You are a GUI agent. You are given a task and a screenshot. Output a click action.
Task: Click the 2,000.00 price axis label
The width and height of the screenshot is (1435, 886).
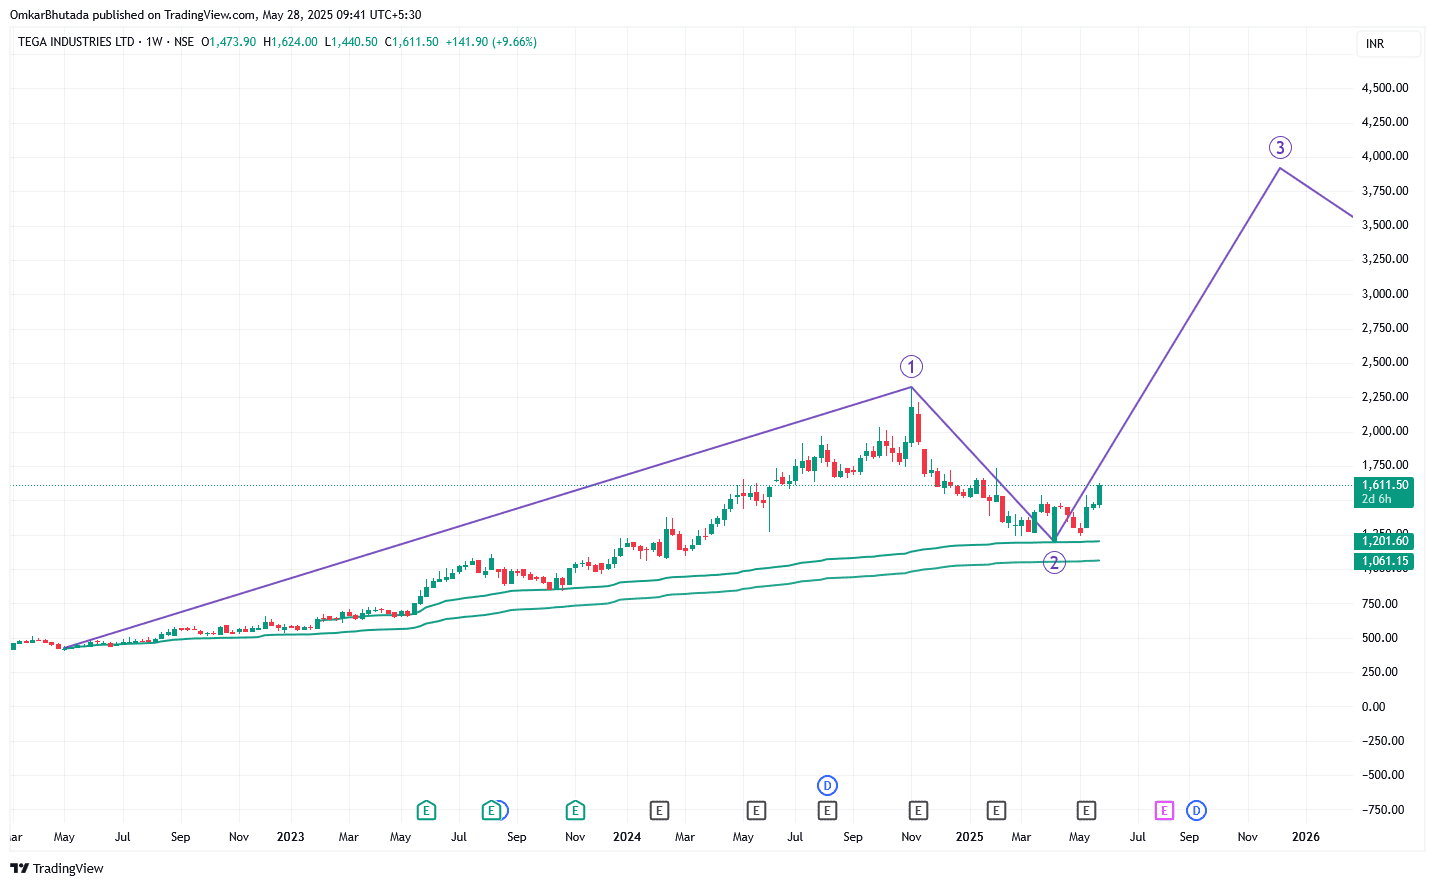(x=1385, y=431)
